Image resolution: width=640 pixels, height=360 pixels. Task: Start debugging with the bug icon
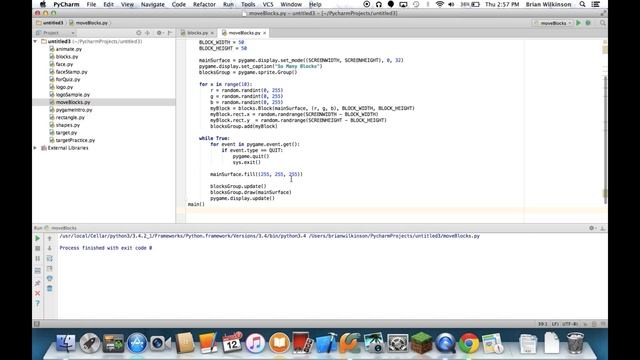pos(588,23)
